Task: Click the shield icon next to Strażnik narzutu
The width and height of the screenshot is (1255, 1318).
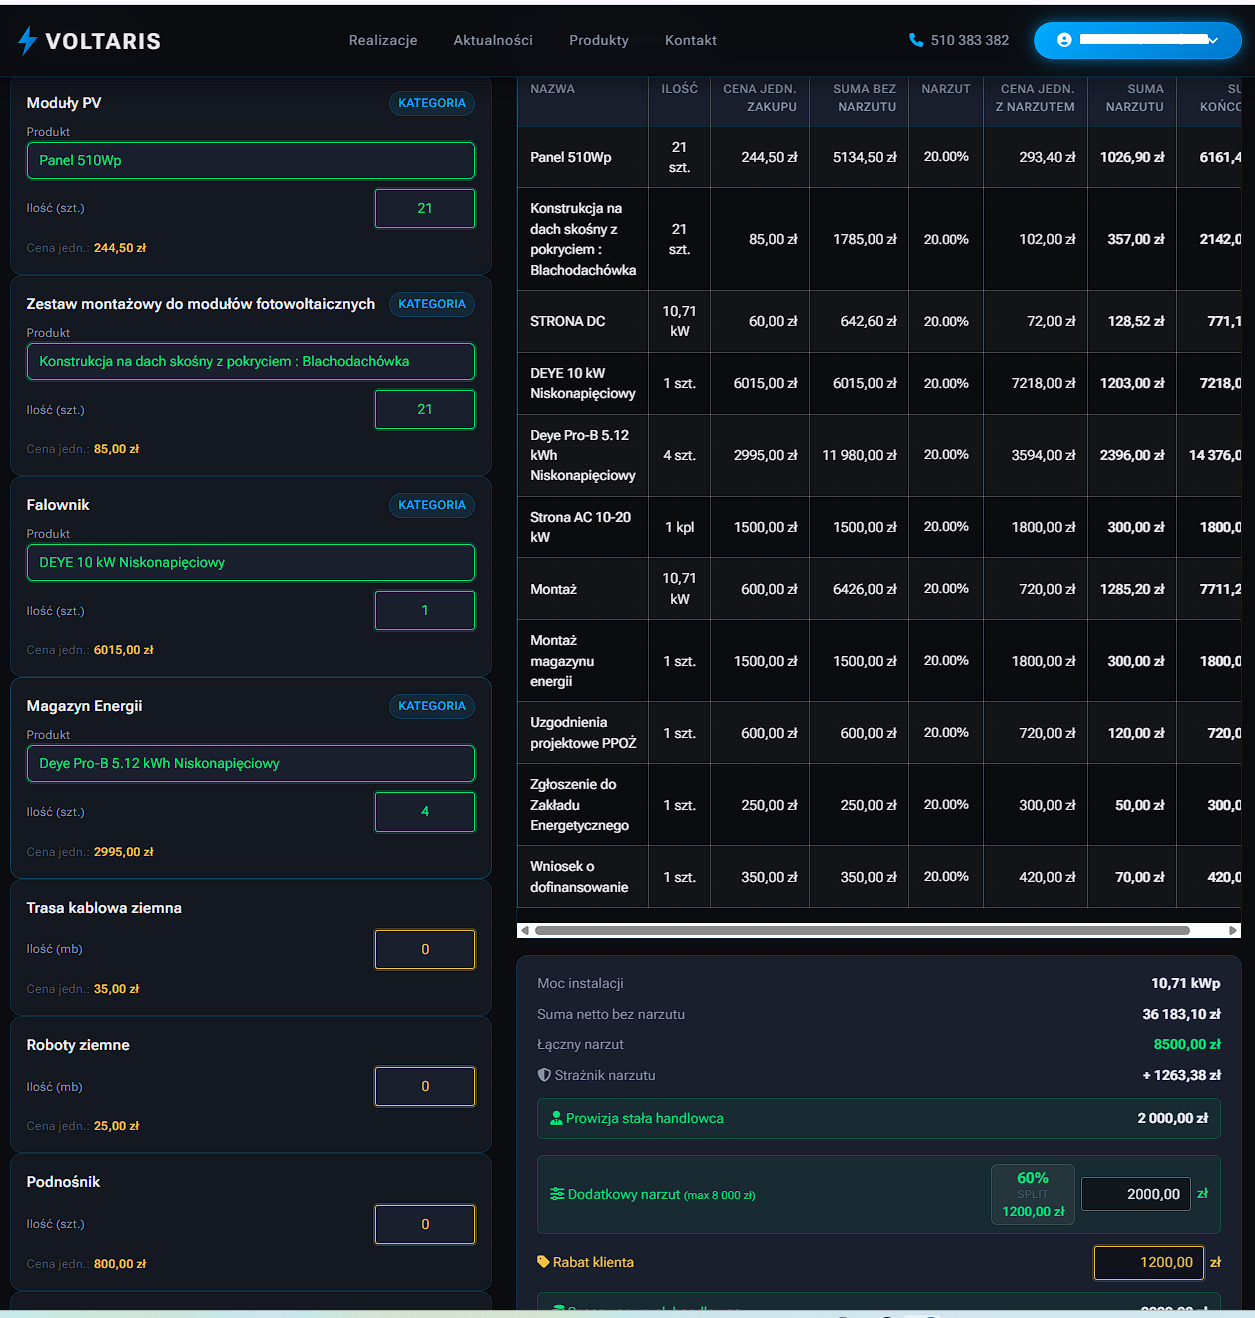Action: [544, 1075]
